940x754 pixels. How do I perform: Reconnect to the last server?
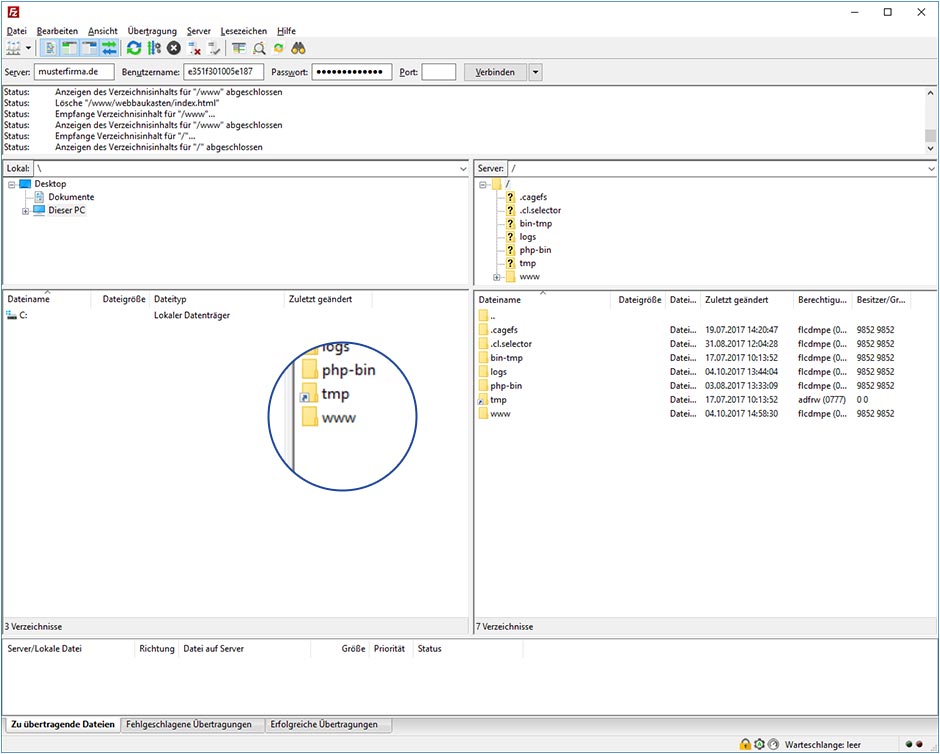pos(214,49)
